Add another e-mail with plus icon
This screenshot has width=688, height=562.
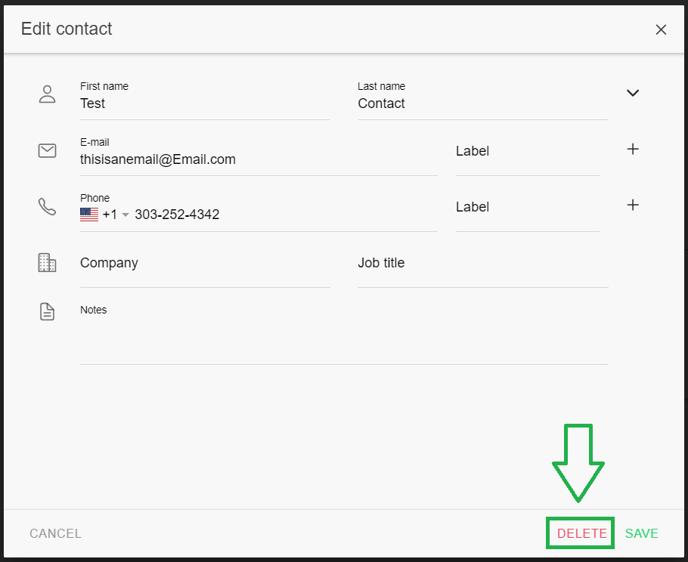[x=632, y=149]
